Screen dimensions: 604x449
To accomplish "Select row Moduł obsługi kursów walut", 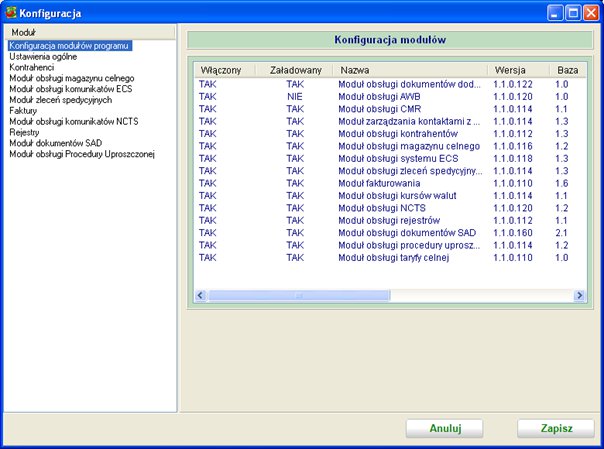I will [390, 196].
